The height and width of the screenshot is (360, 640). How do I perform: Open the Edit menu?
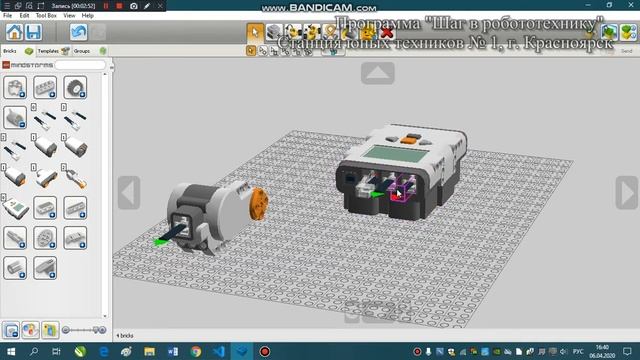point(24,16)
